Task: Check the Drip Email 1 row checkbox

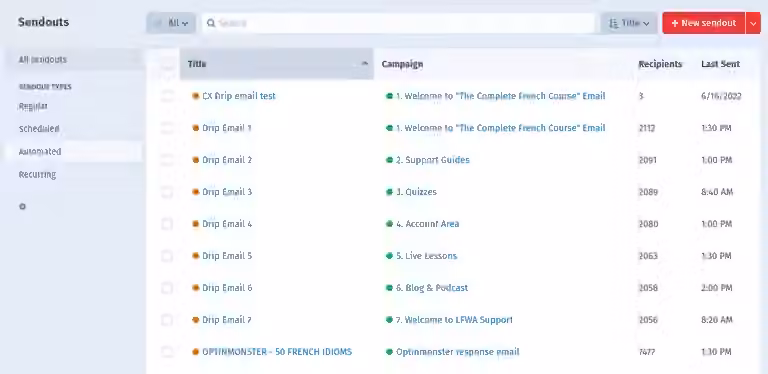Action: tap(167, 128)
